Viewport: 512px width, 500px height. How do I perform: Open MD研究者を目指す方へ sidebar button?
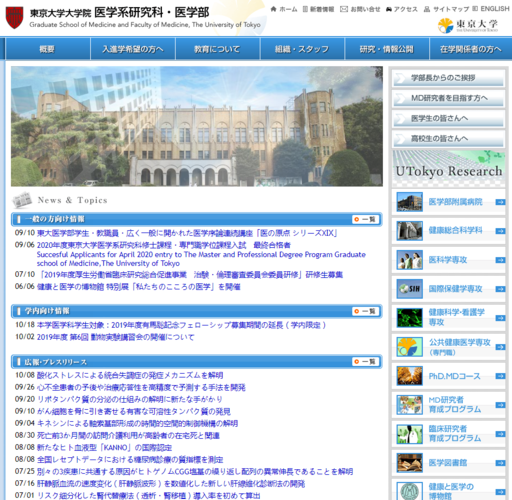(449, 98)
